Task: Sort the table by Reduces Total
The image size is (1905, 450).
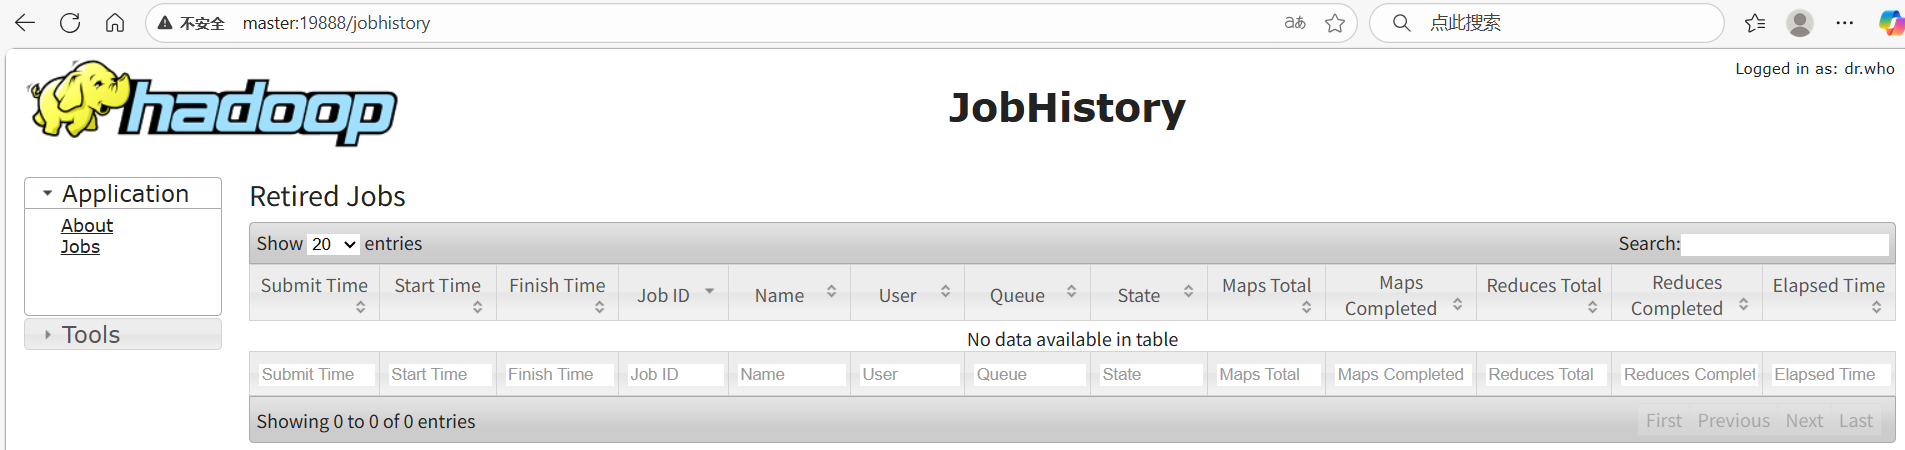Action: [x=1544, y=293]
